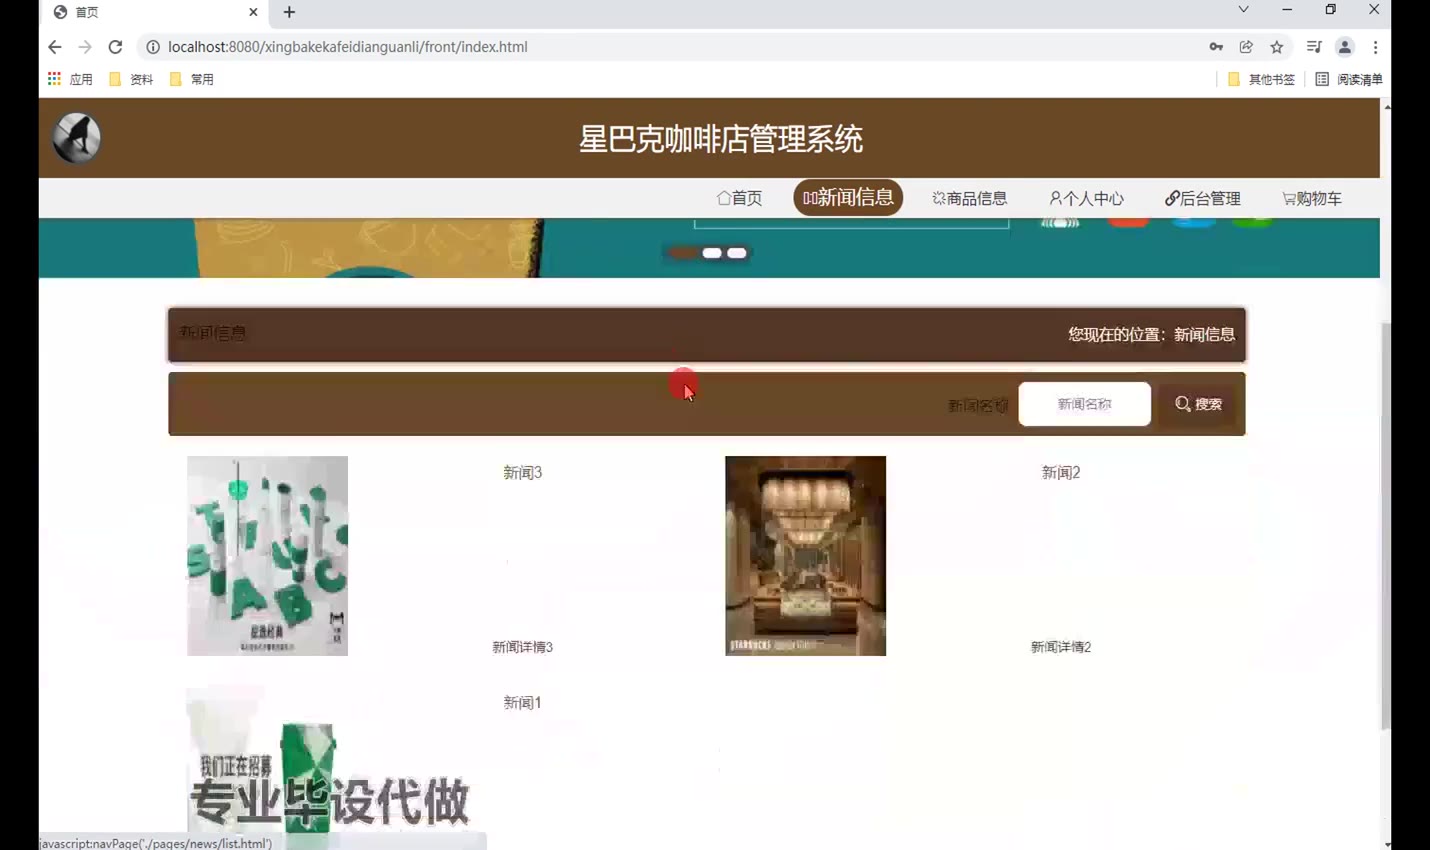The width and height of the screenshot is (1430, 850).
Task: Go back to the previous page
Action: click(x=55, y=47)
